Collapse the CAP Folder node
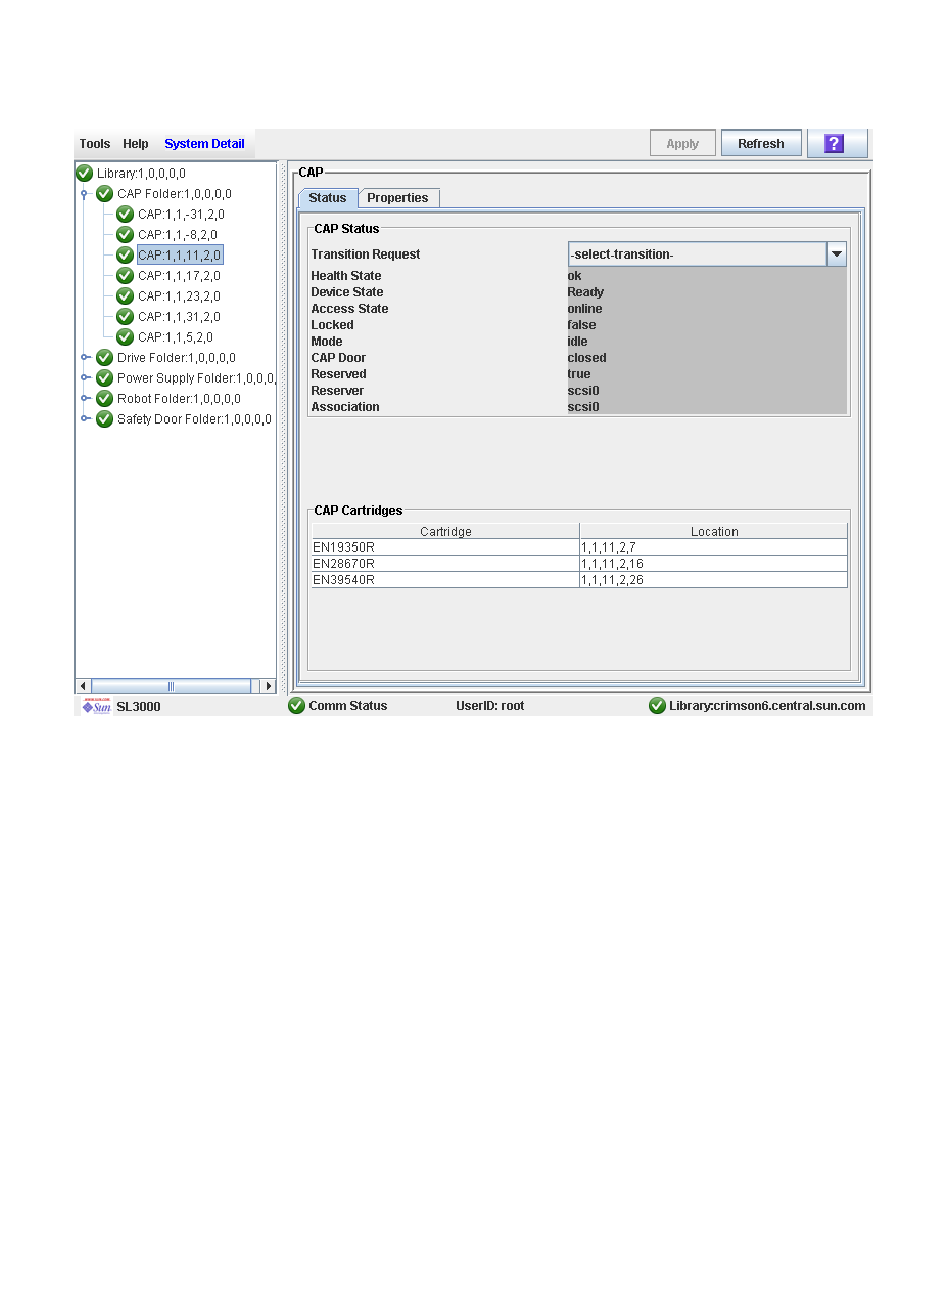 (x=85, y=194)
